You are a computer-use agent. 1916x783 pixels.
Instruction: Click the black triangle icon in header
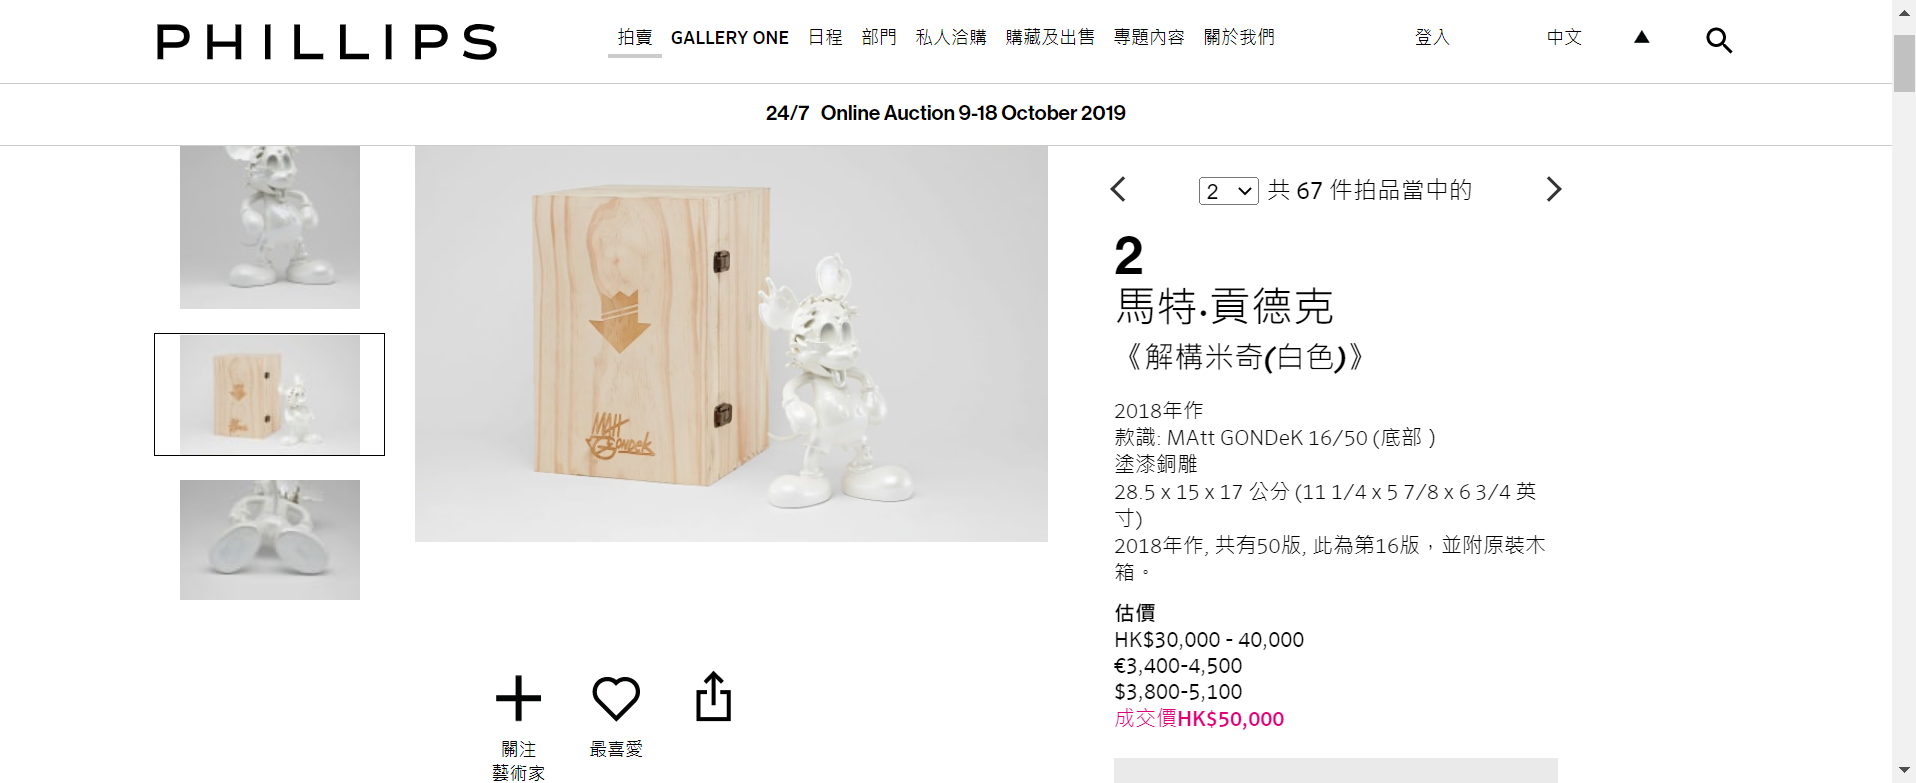tap(1641, 37)
